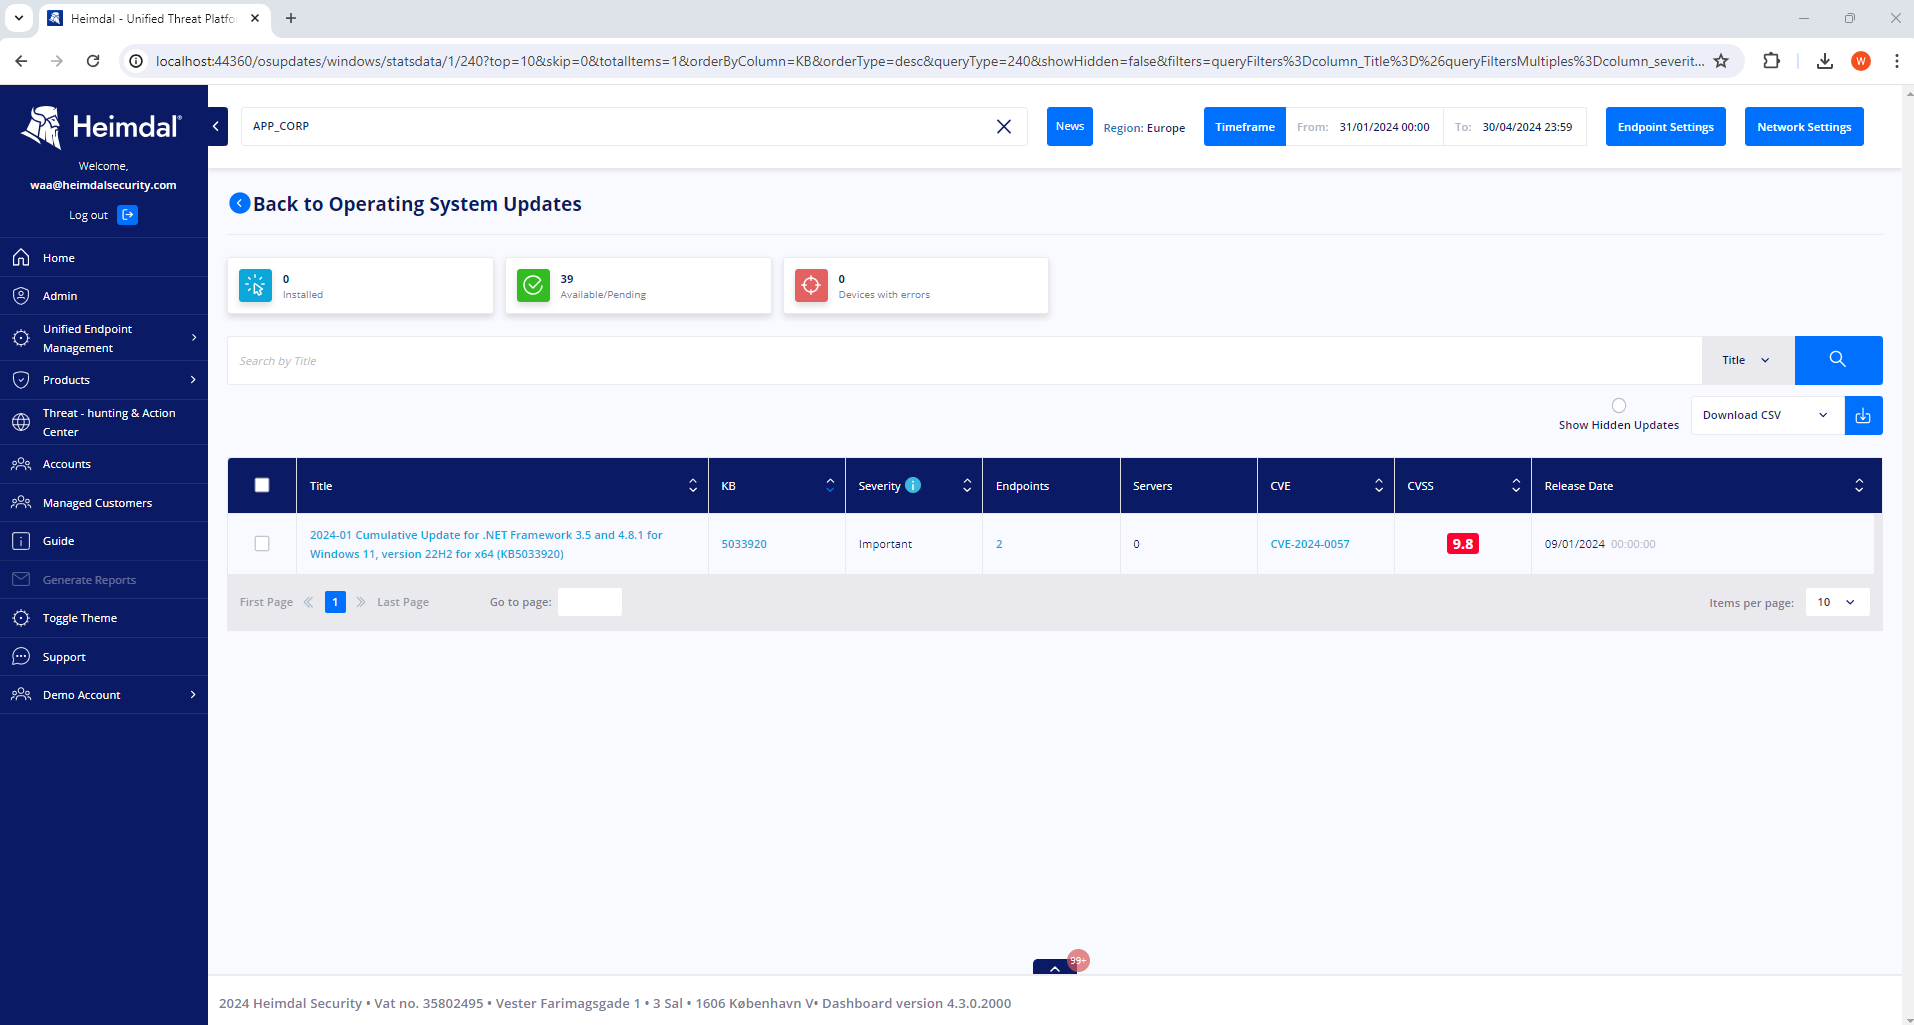The width and height of the screenshot is (1914, 1025).
Task: Click the Unified Endpoint Management gear icon
Action: pos(21,338)
